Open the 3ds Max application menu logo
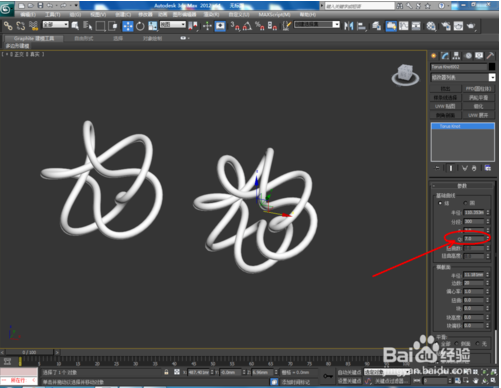The image size is (501, 388). 6,9
